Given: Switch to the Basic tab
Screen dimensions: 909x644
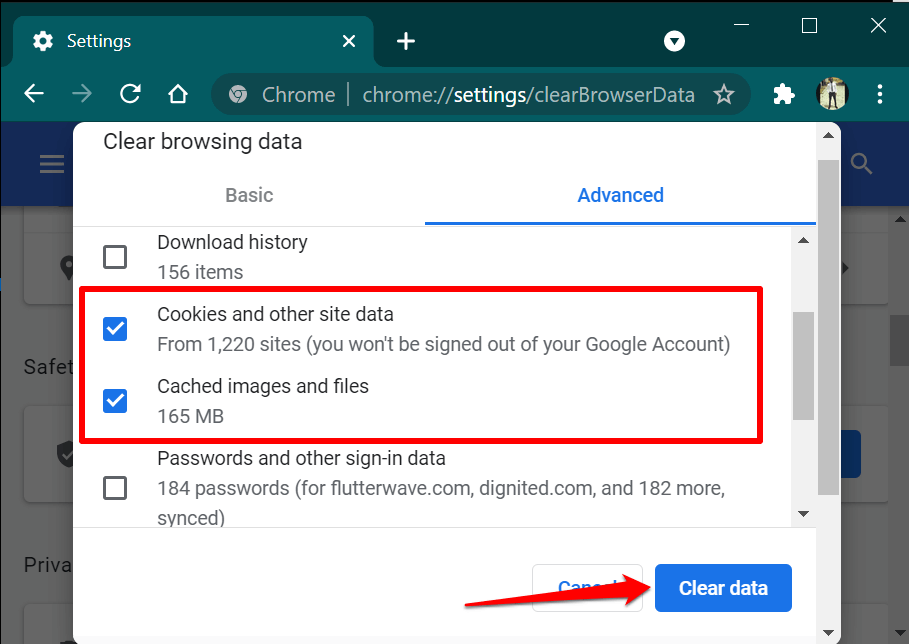Looking at the screenshot, I should [x=249, y=195].
